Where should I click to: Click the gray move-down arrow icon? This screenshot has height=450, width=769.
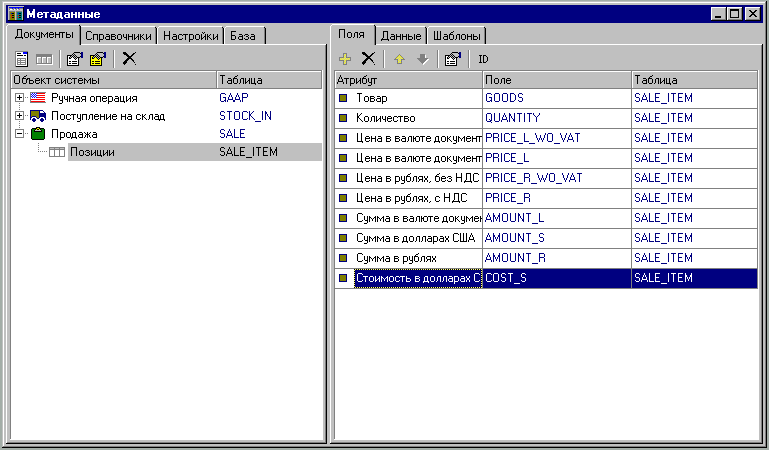click(x=422, y=59)
